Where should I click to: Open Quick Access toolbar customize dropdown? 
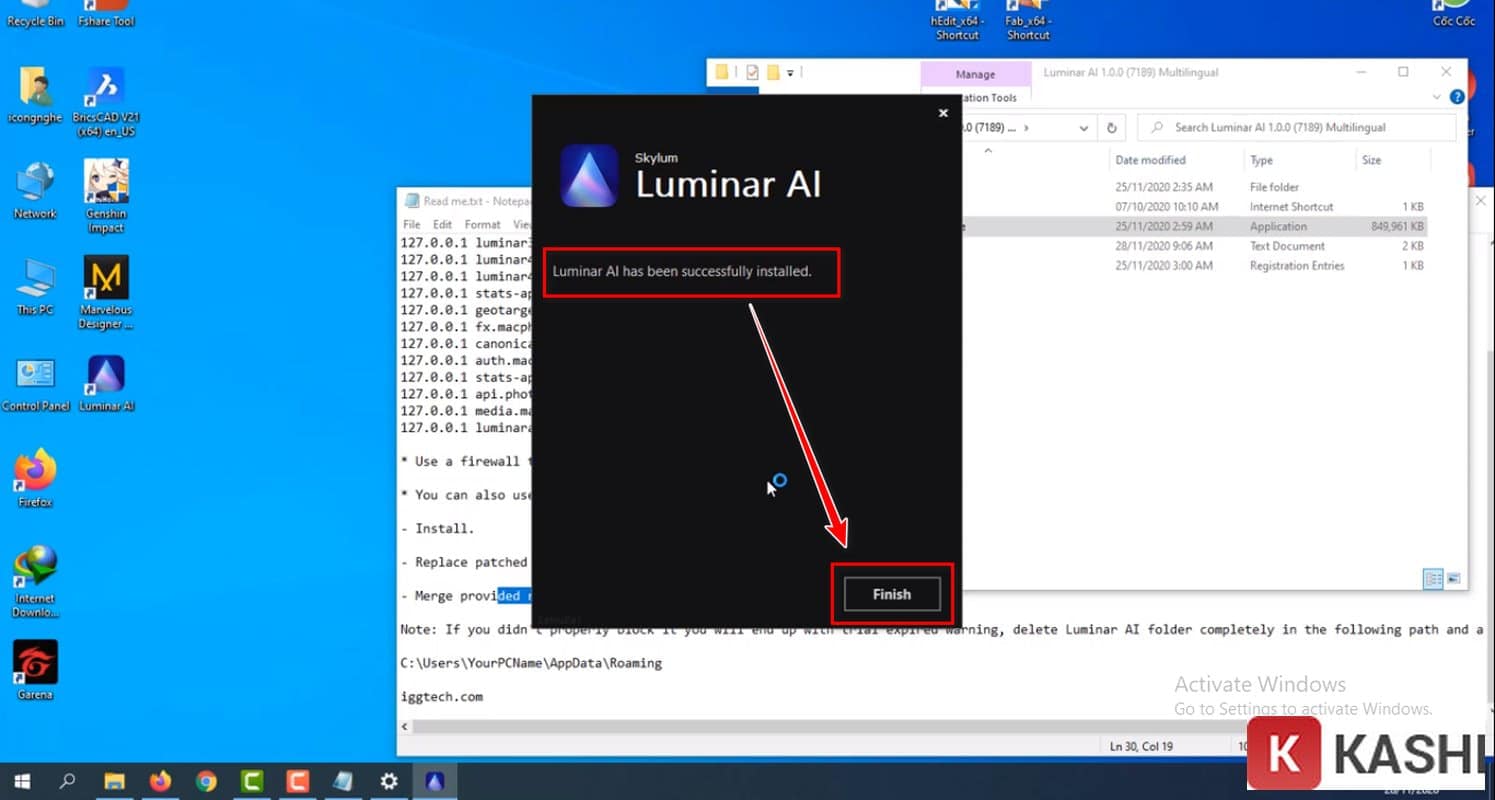(790, 73)
